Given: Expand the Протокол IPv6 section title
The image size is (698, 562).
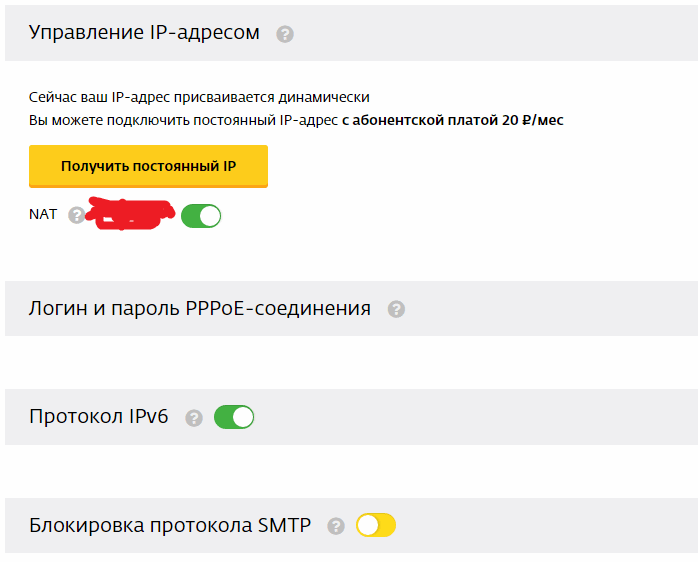Looking at the screenshot, I should (101, 417).
